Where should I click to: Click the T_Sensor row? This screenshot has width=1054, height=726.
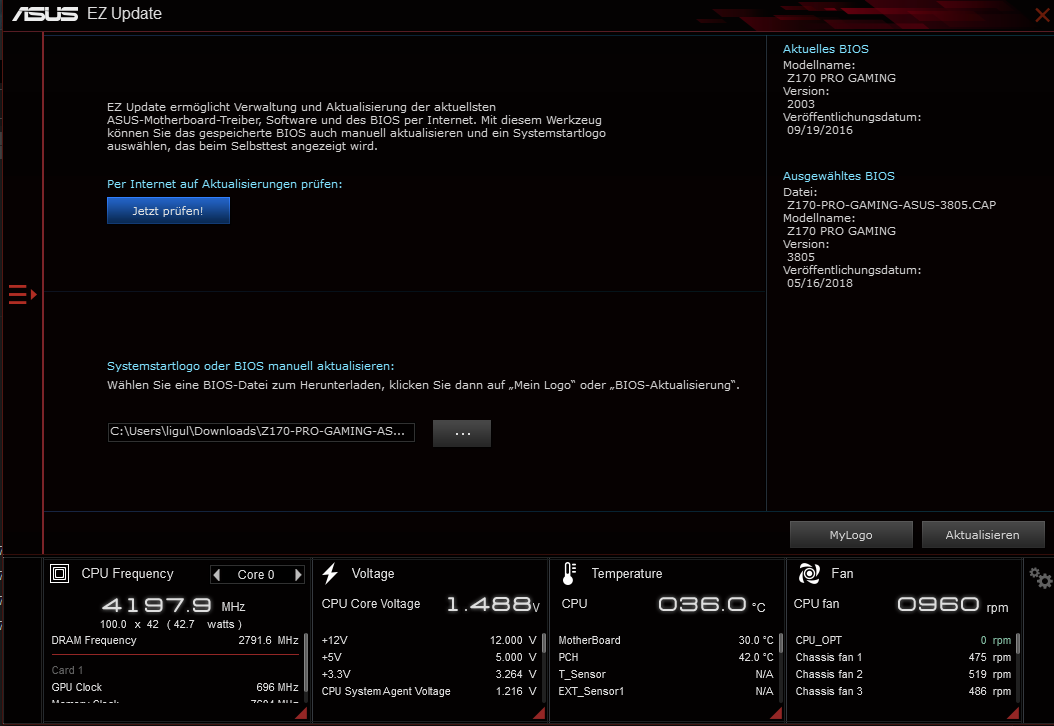[x=665, y=674]
